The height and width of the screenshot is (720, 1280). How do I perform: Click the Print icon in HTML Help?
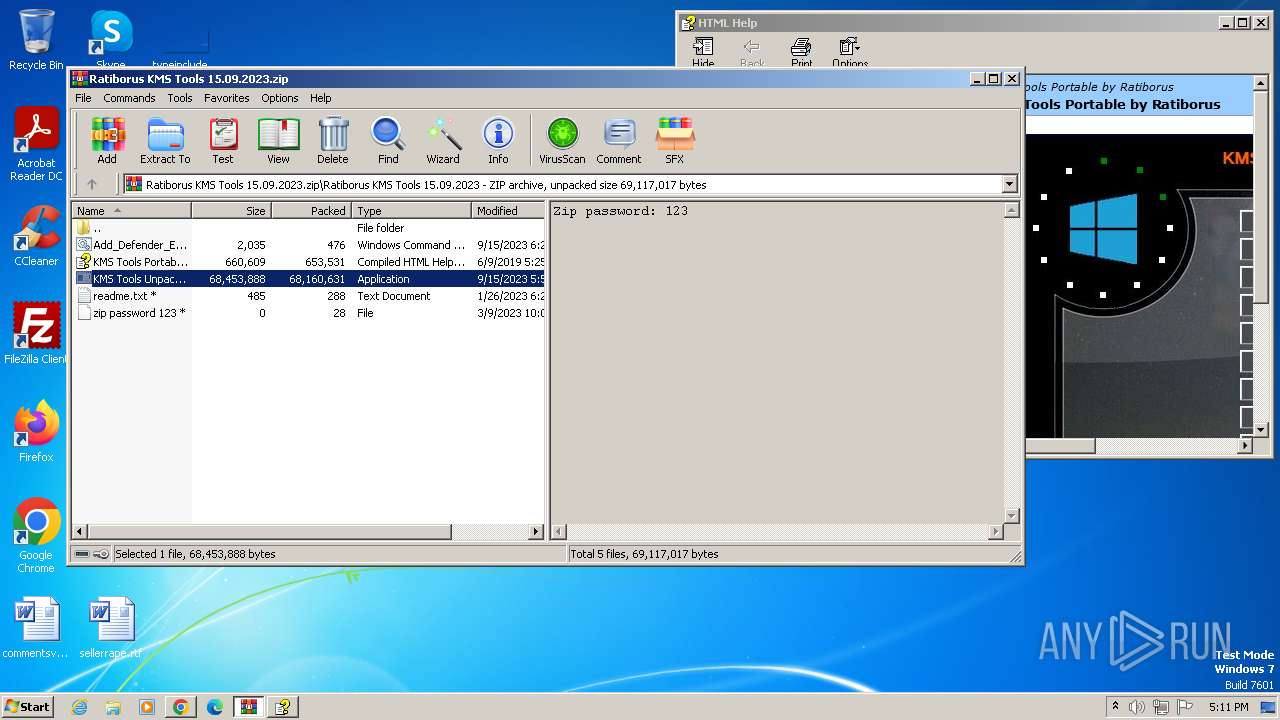(x=801, y=52)
